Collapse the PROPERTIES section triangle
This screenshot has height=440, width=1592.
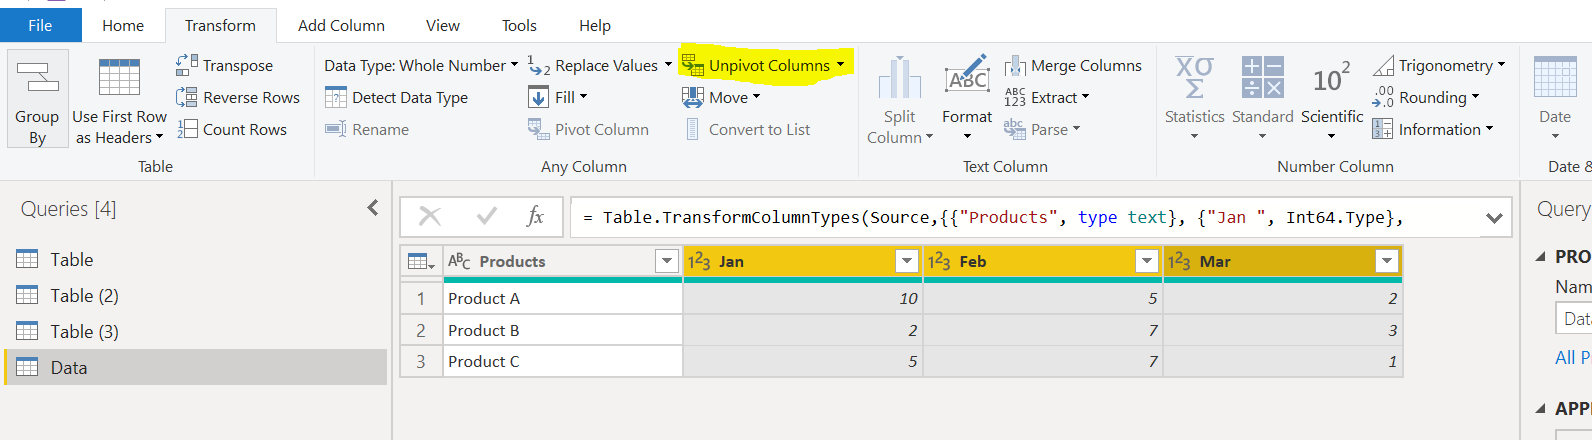coord(1540,257)
